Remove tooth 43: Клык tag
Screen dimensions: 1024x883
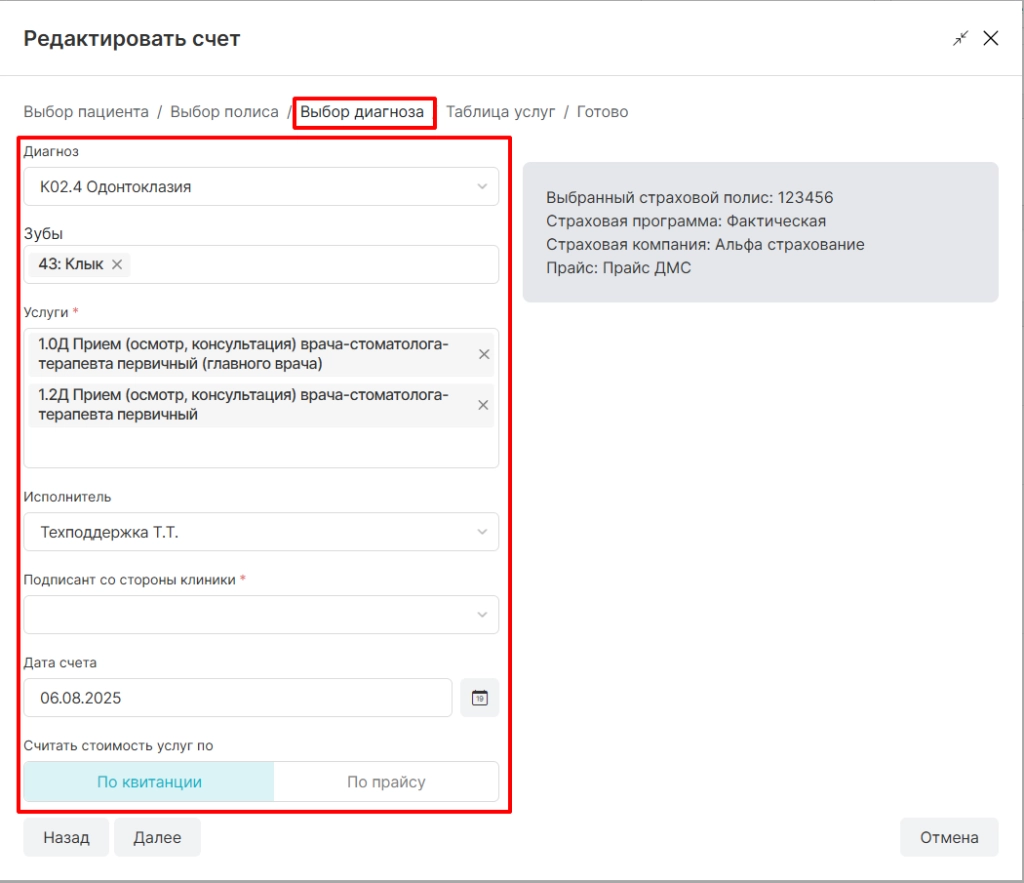click(117, 264)
